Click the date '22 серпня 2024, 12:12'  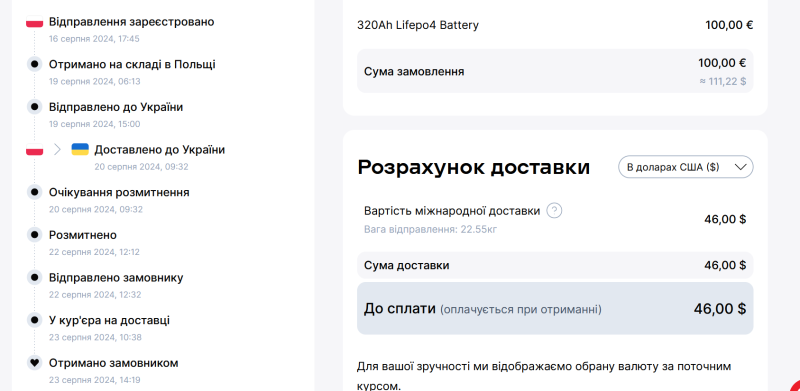tap(94, 252)
